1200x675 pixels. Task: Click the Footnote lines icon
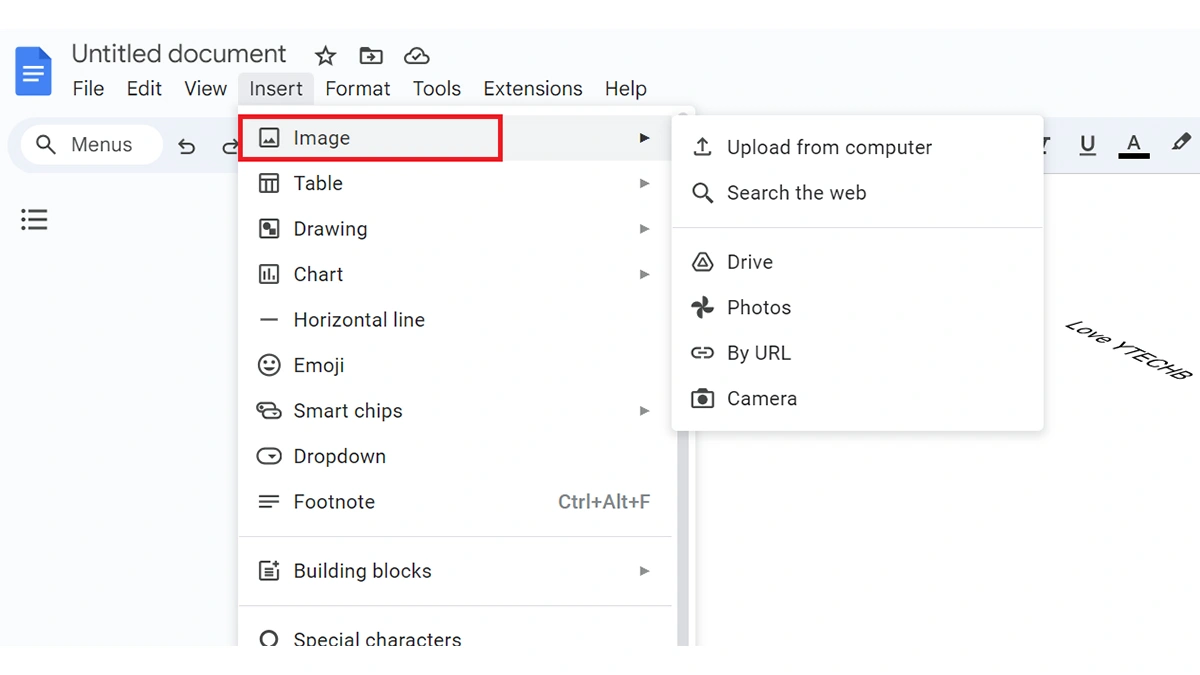pos(269,502)
